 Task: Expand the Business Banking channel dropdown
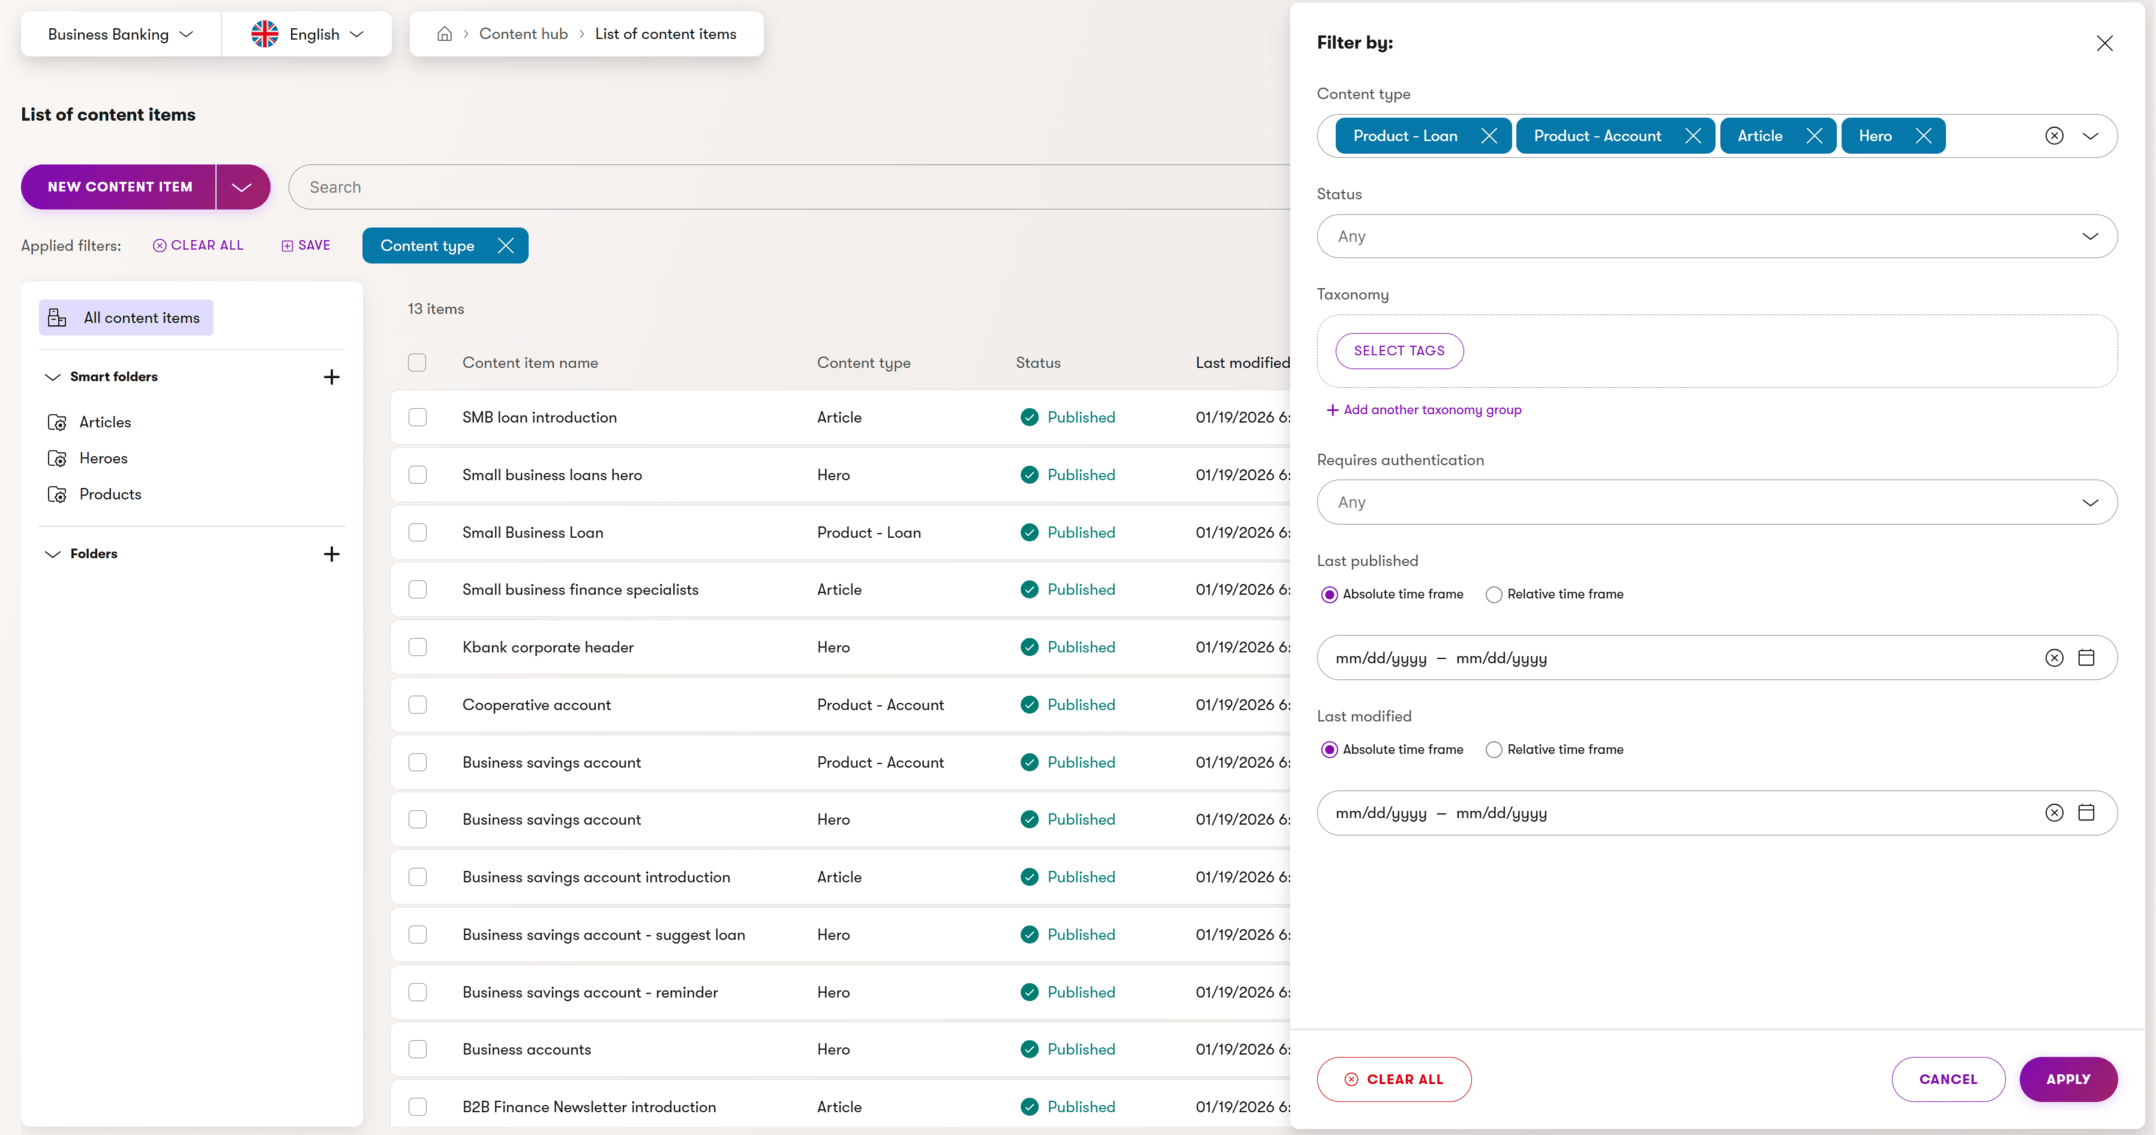point(119,33)
